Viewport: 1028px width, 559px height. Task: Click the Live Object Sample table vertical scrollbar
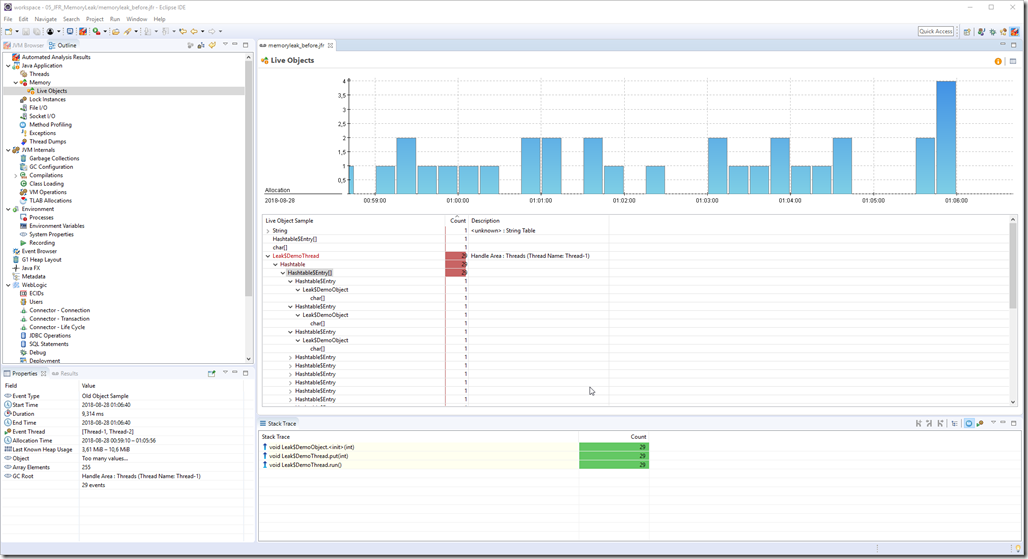pyautogui.click(x=1013, y=265)
